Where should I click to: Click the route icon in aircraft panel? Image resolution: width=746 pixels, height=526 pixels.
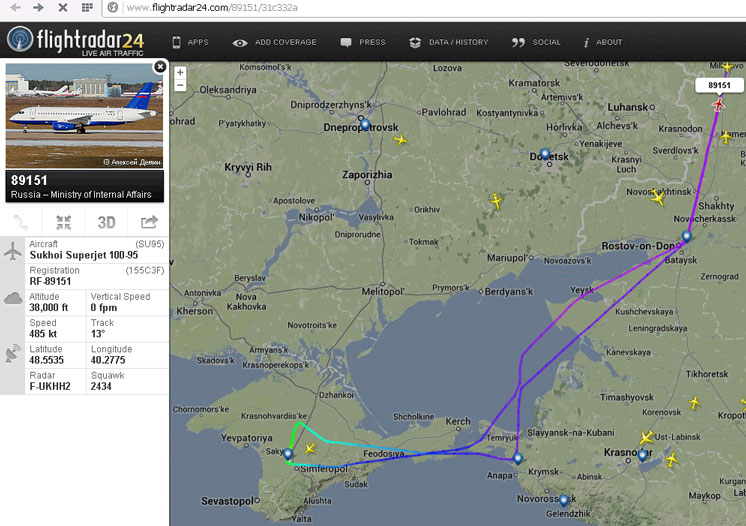20,222
